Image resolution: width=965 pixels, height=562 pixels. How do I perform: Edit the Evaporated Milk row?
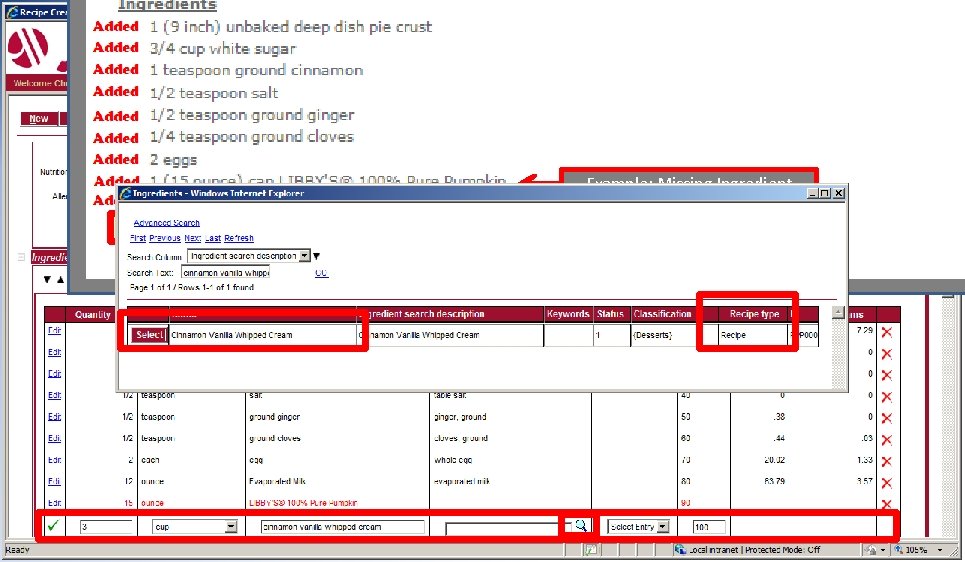pyautogui.click(x=54, y=481)
